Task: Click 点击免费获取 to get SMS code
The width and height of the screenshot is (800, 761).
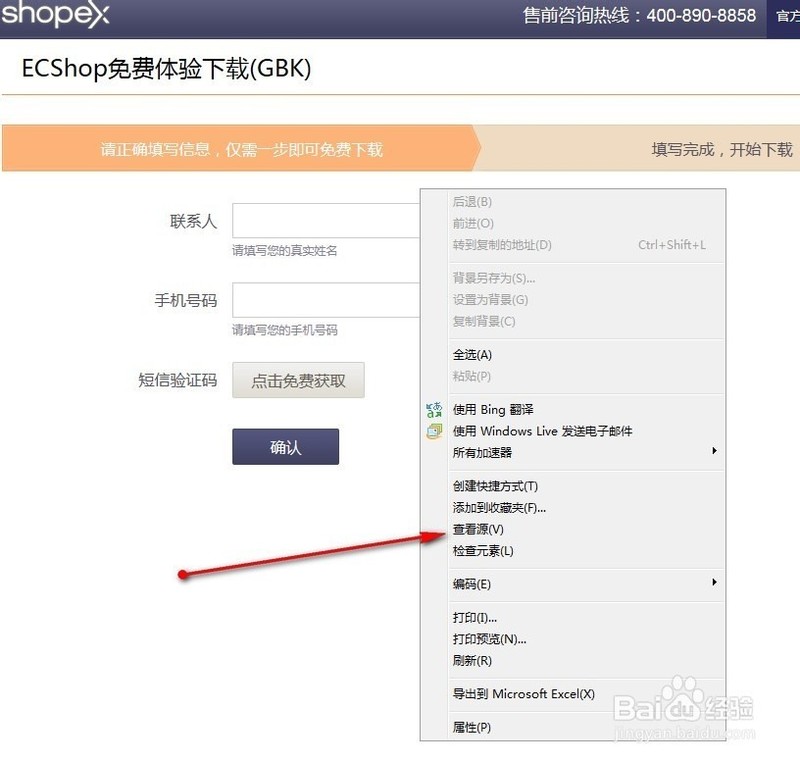Action: [298, 380]
